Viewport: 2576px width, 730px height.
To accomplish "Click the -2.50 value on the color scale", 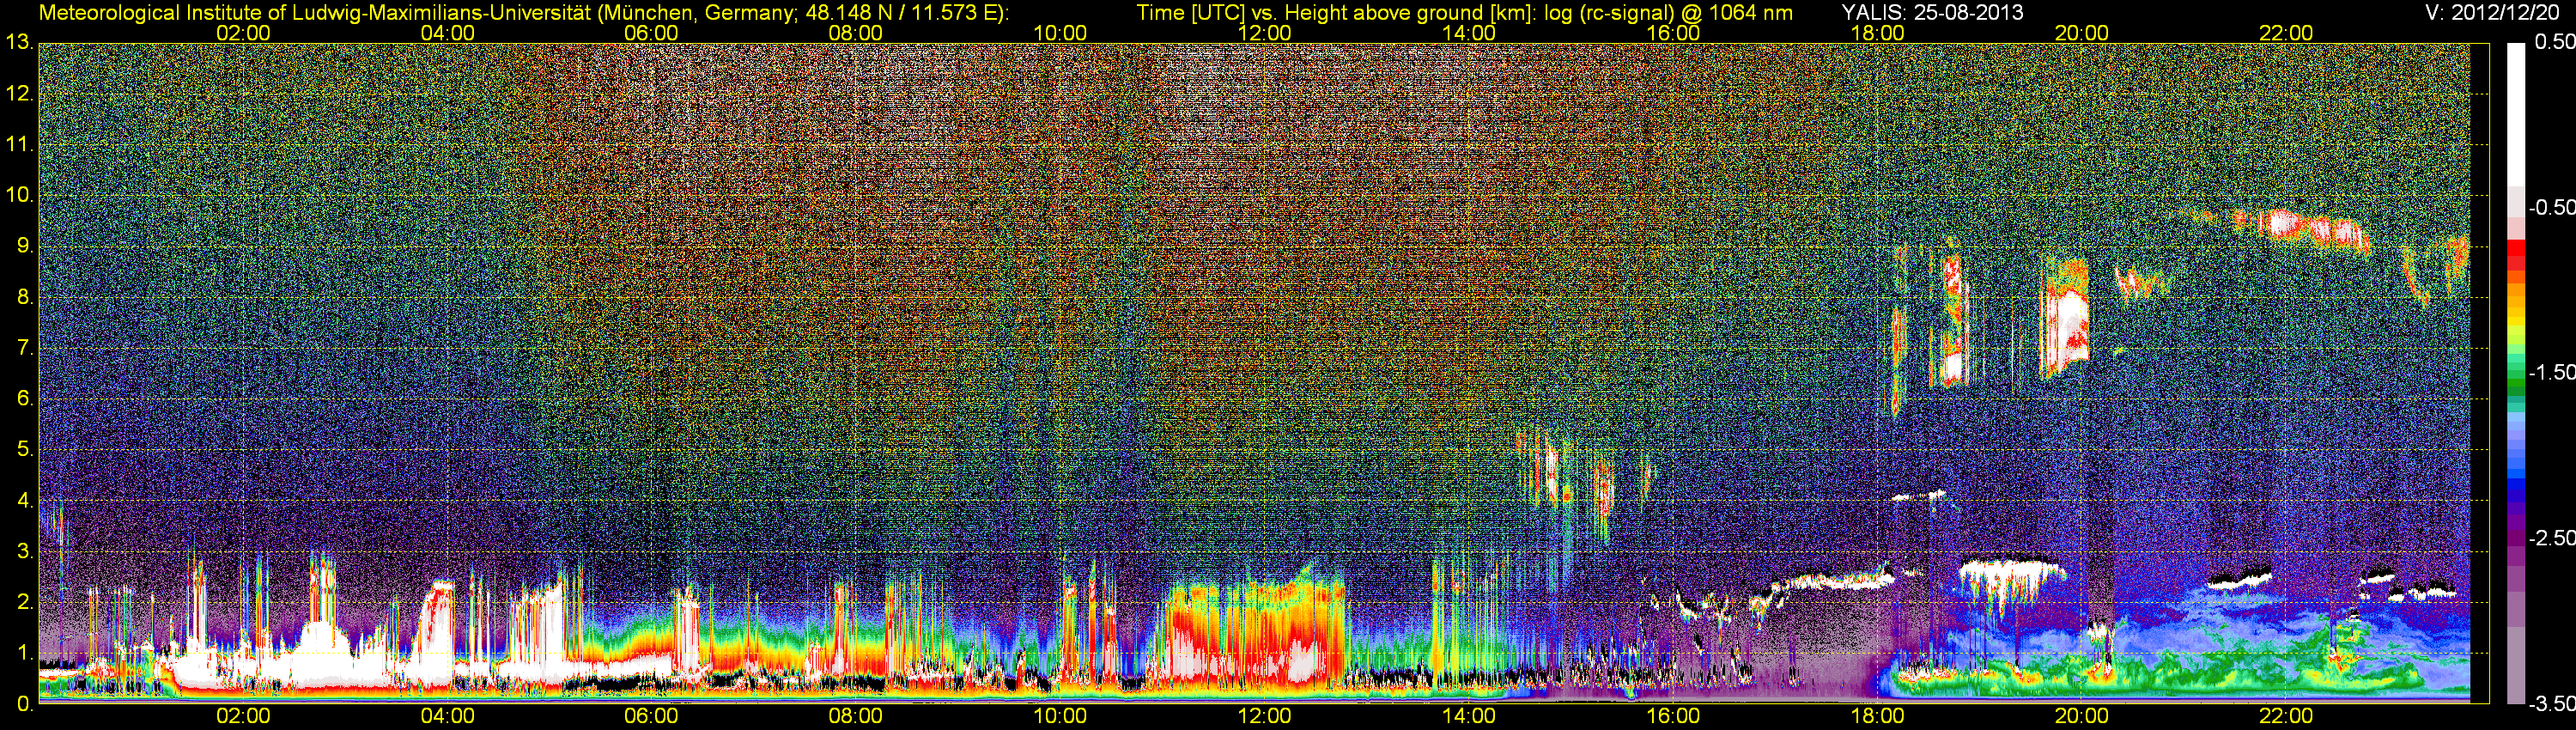I will (2551, 538).
